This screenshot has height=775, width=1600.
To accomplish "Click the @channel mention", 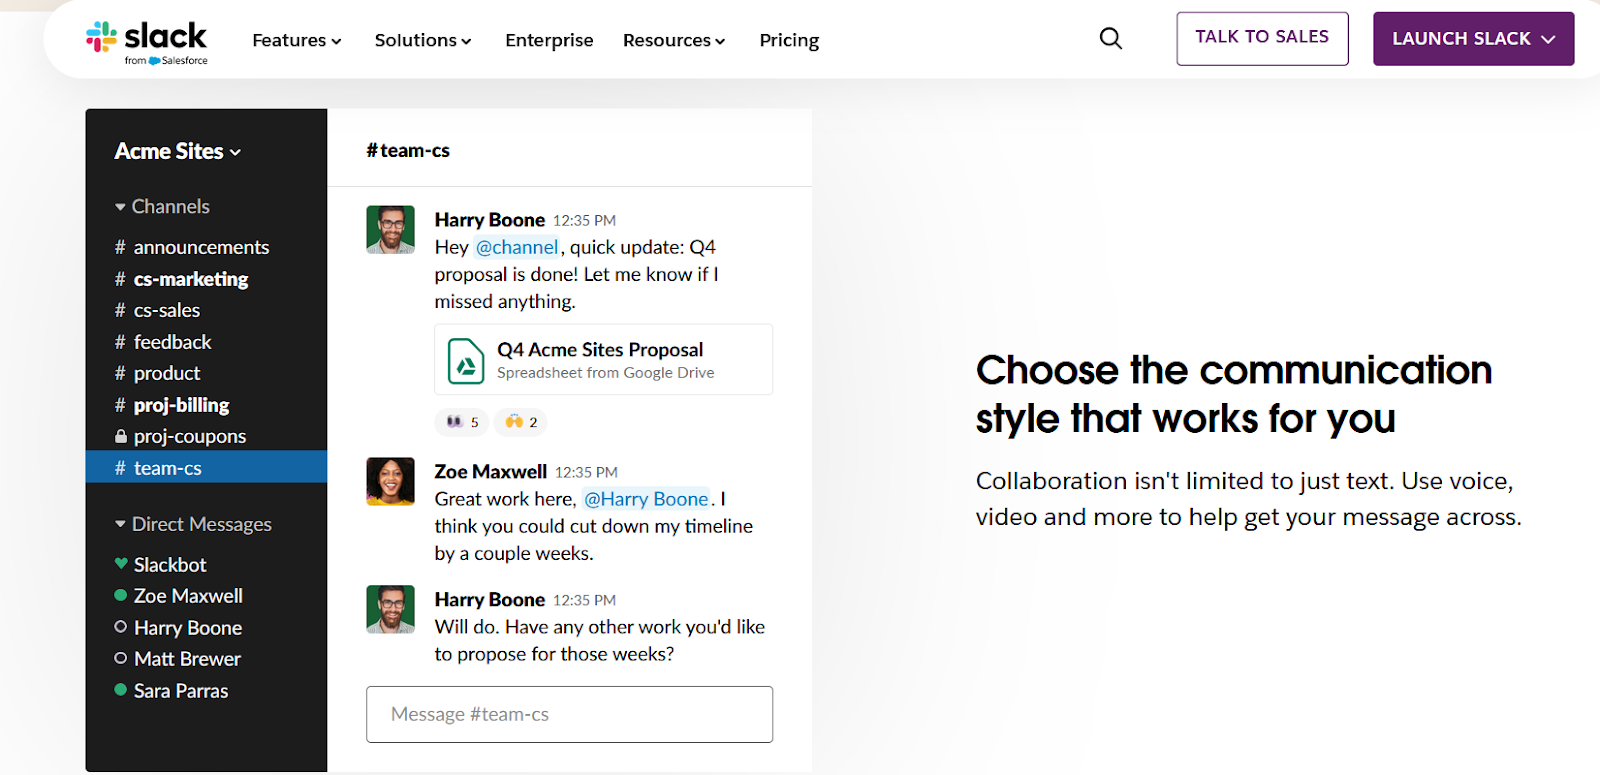I will pos(517,247).
